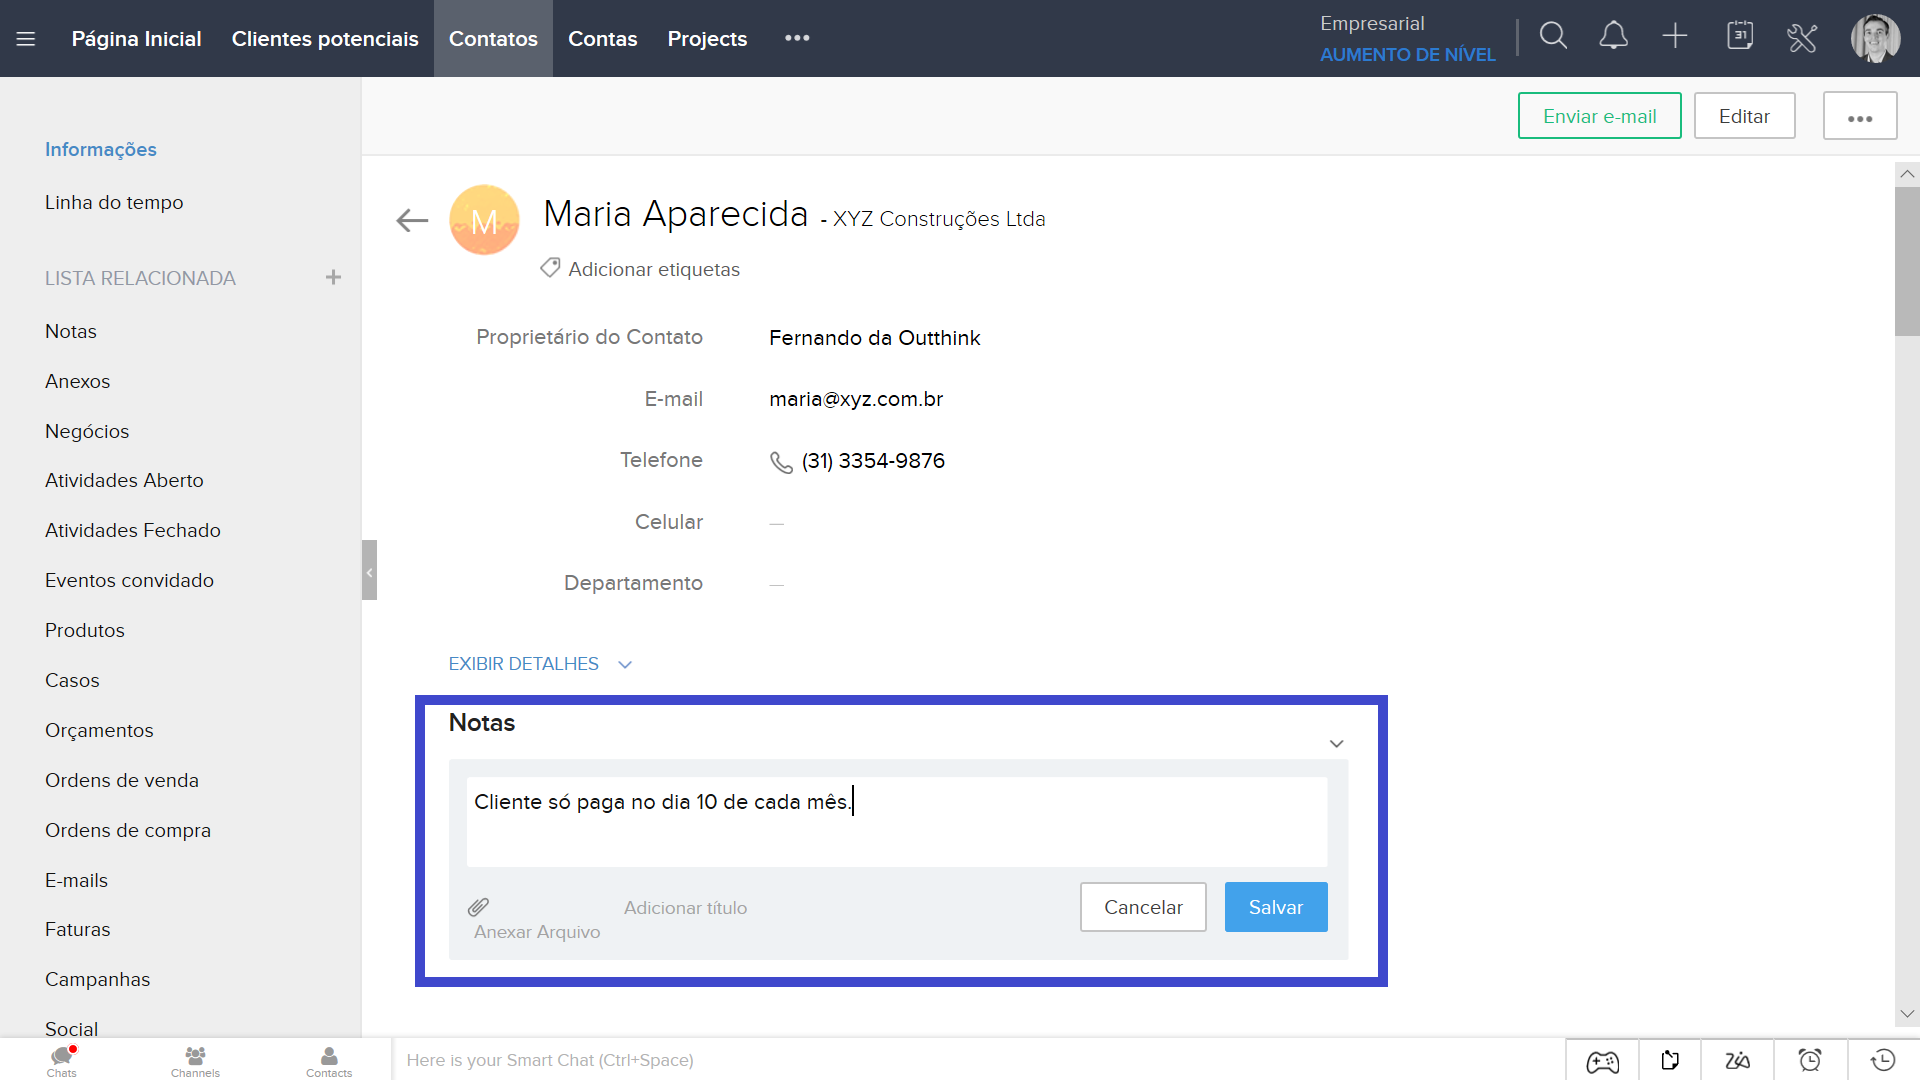Viewport: 1920px width, 1080px height.
Task: Open the reminder alarm clock icon
Action: (x=1810, y=1060)
